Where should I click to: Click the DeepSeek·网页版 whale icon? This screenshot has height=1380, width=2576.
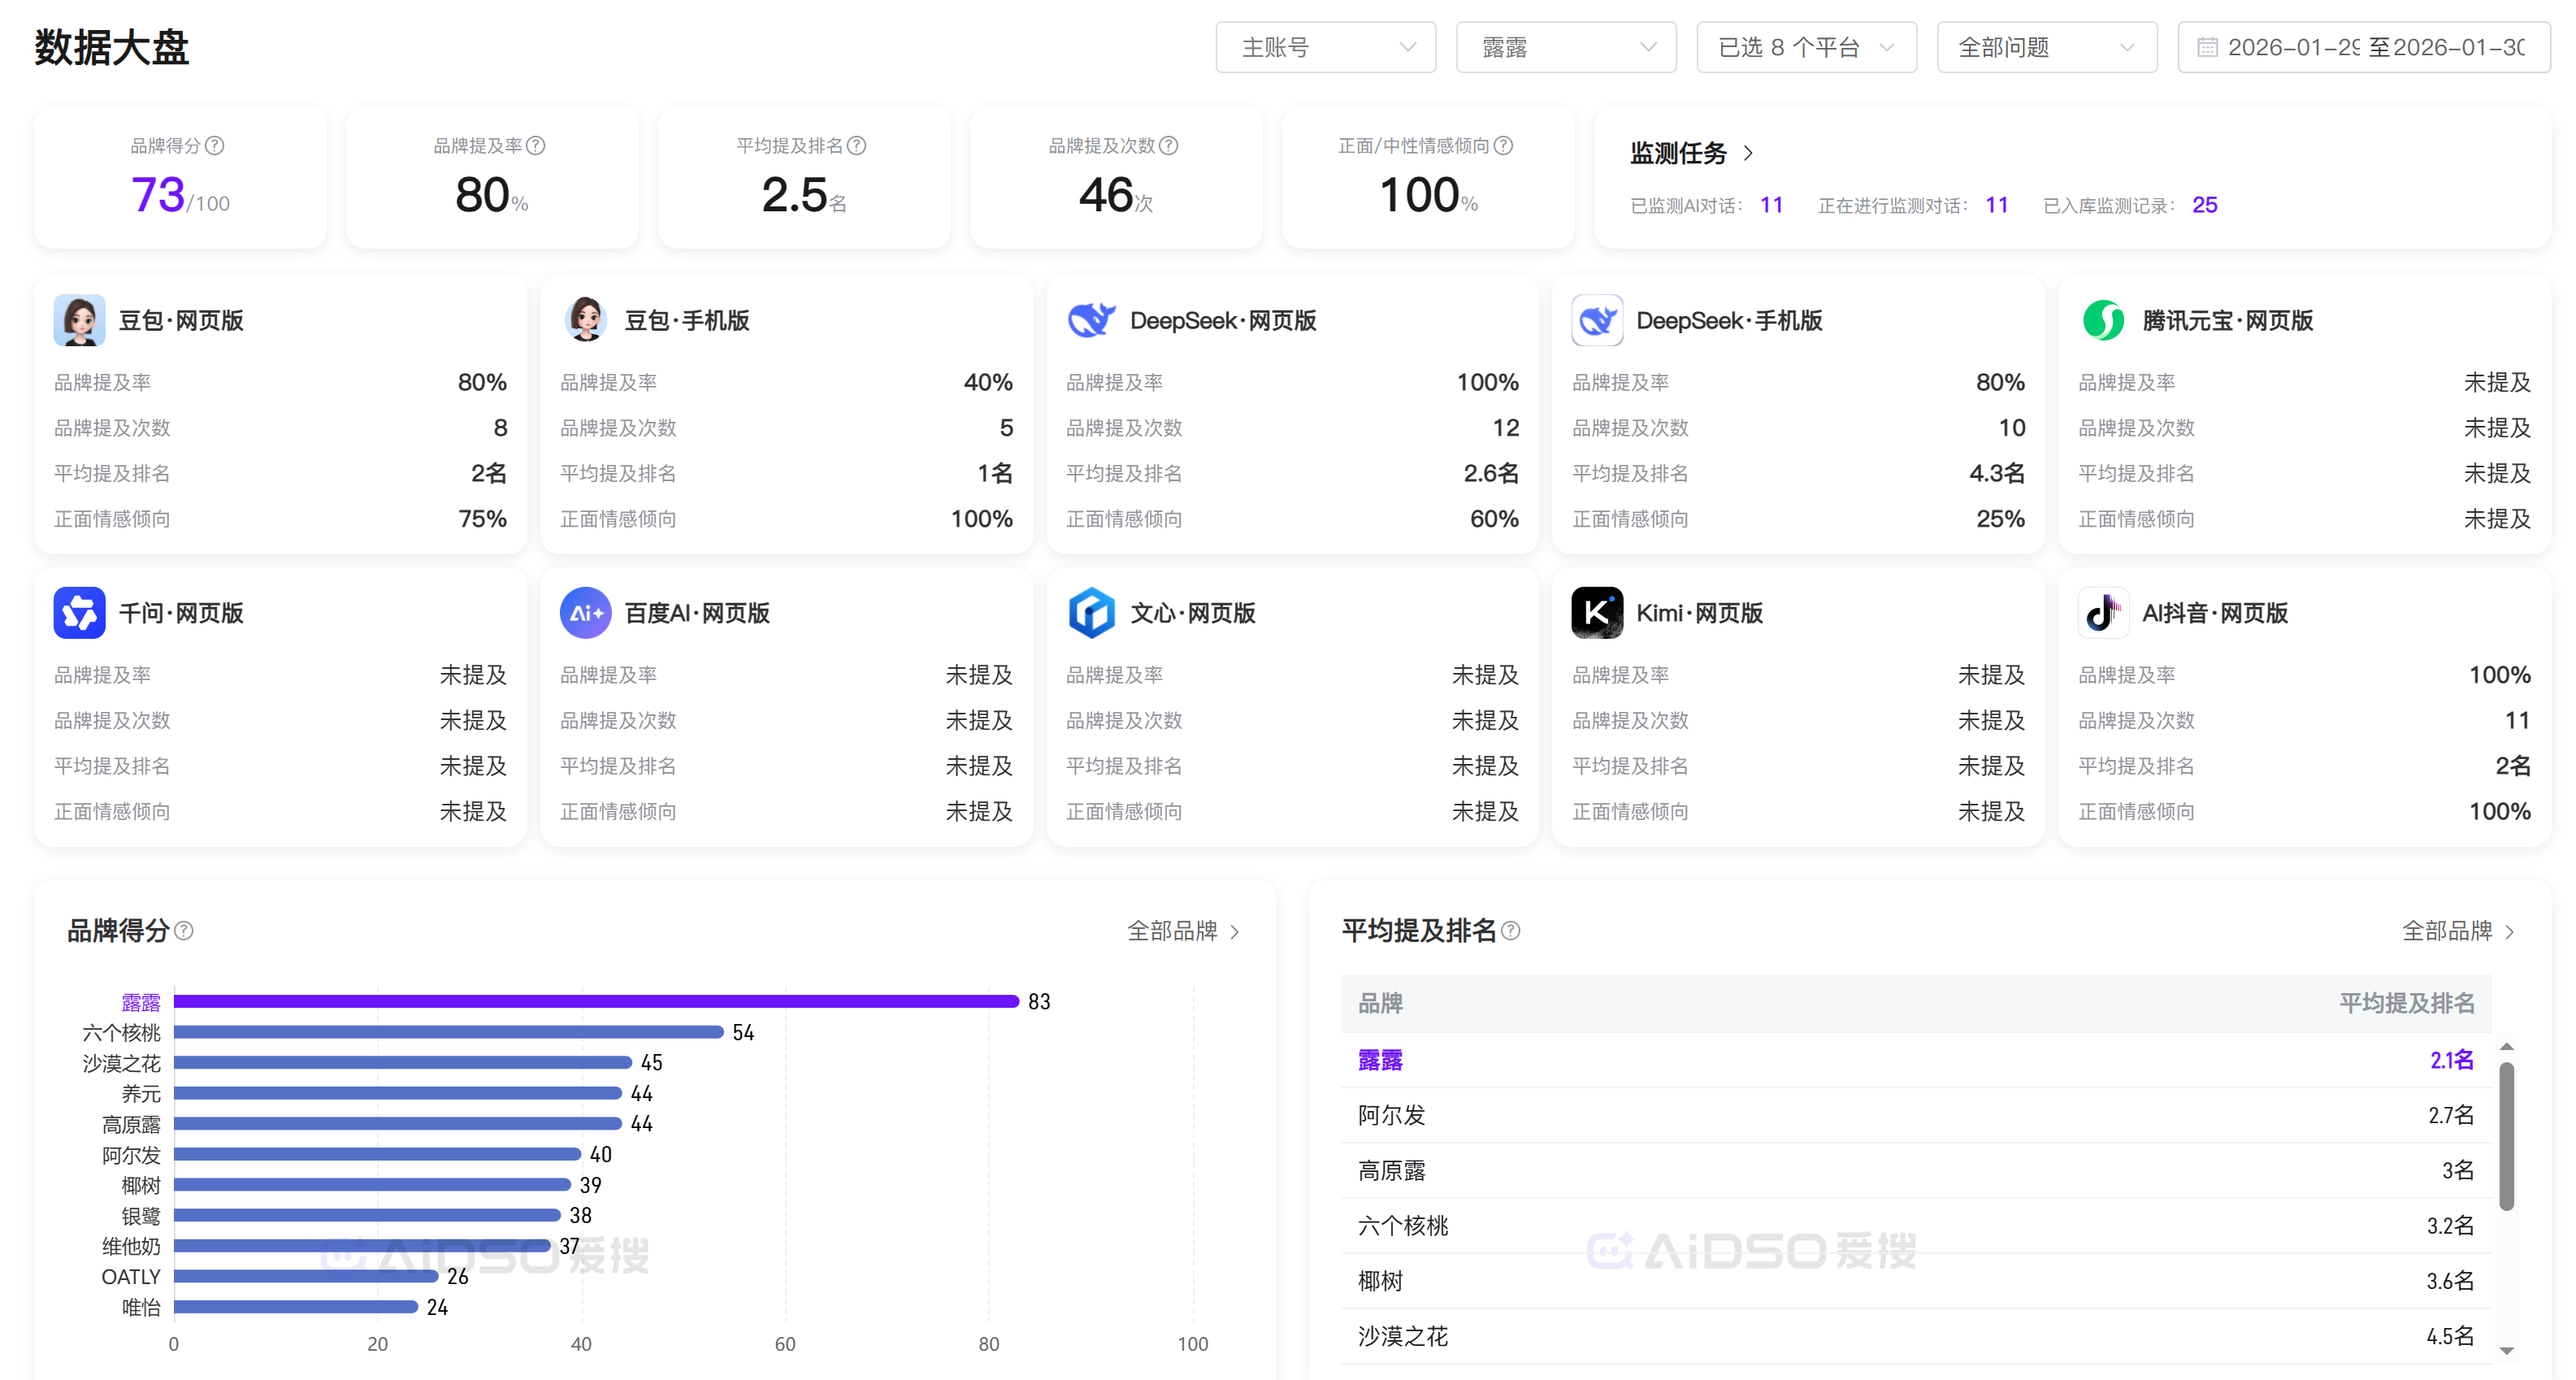pos(1091,320)
